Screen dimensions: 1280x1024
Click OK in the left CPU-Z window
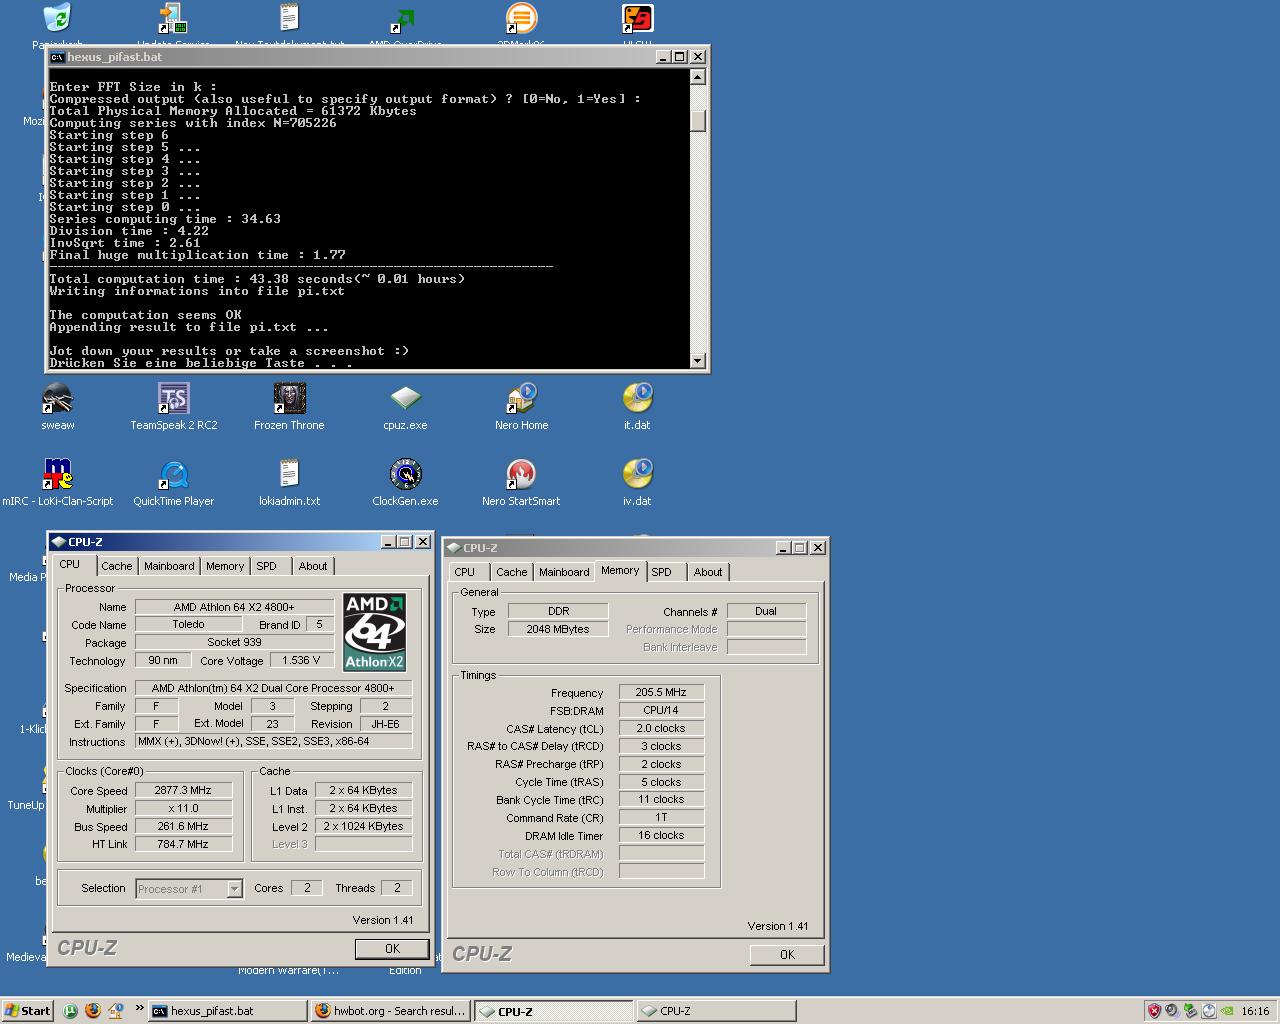pos(392,949)
